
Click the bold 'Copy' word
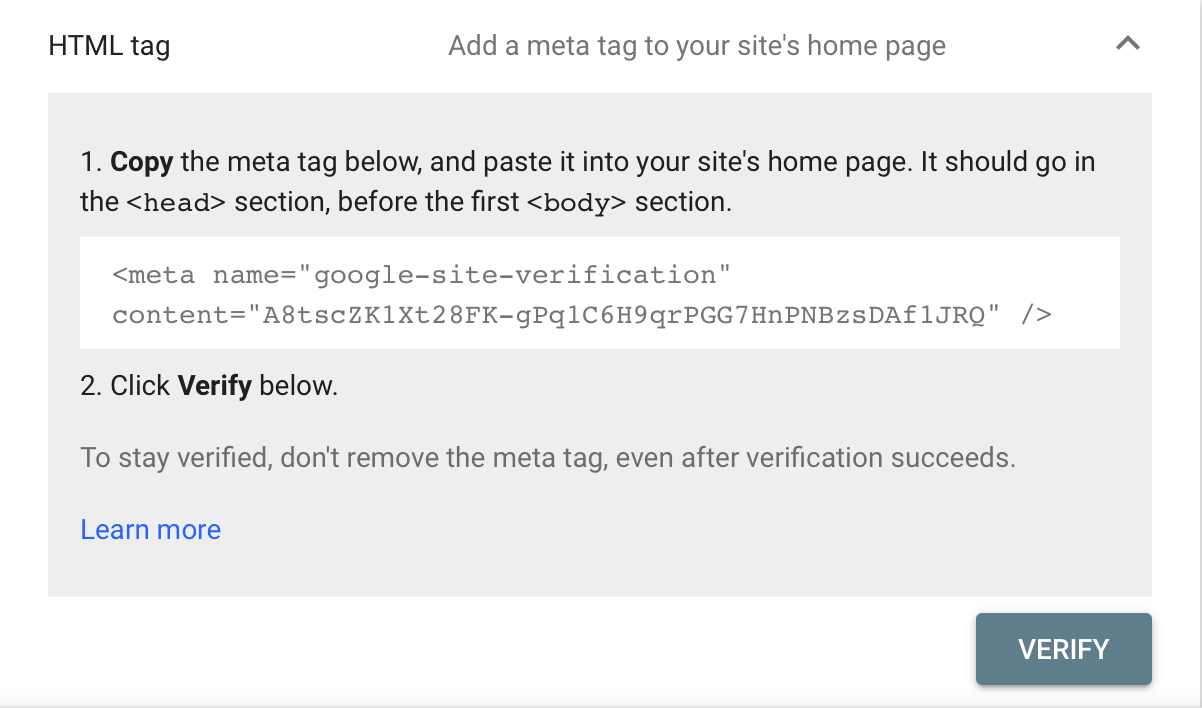(141, 162)
